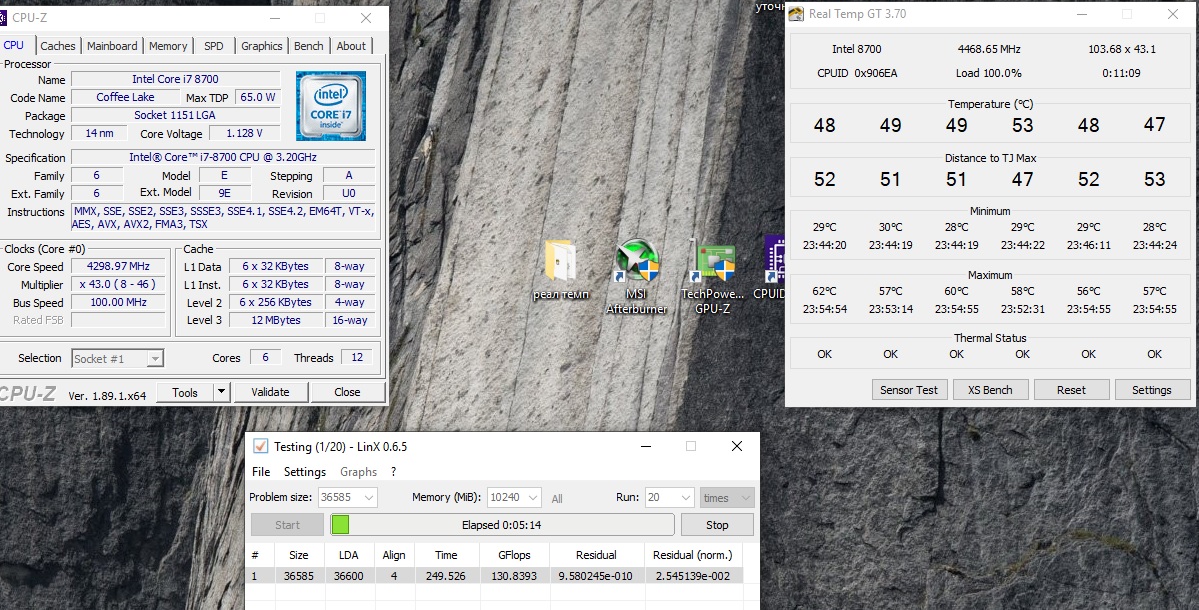Open the Bench tab in CPU-Z
1199x610 pixels.
(x=308, y=46)
